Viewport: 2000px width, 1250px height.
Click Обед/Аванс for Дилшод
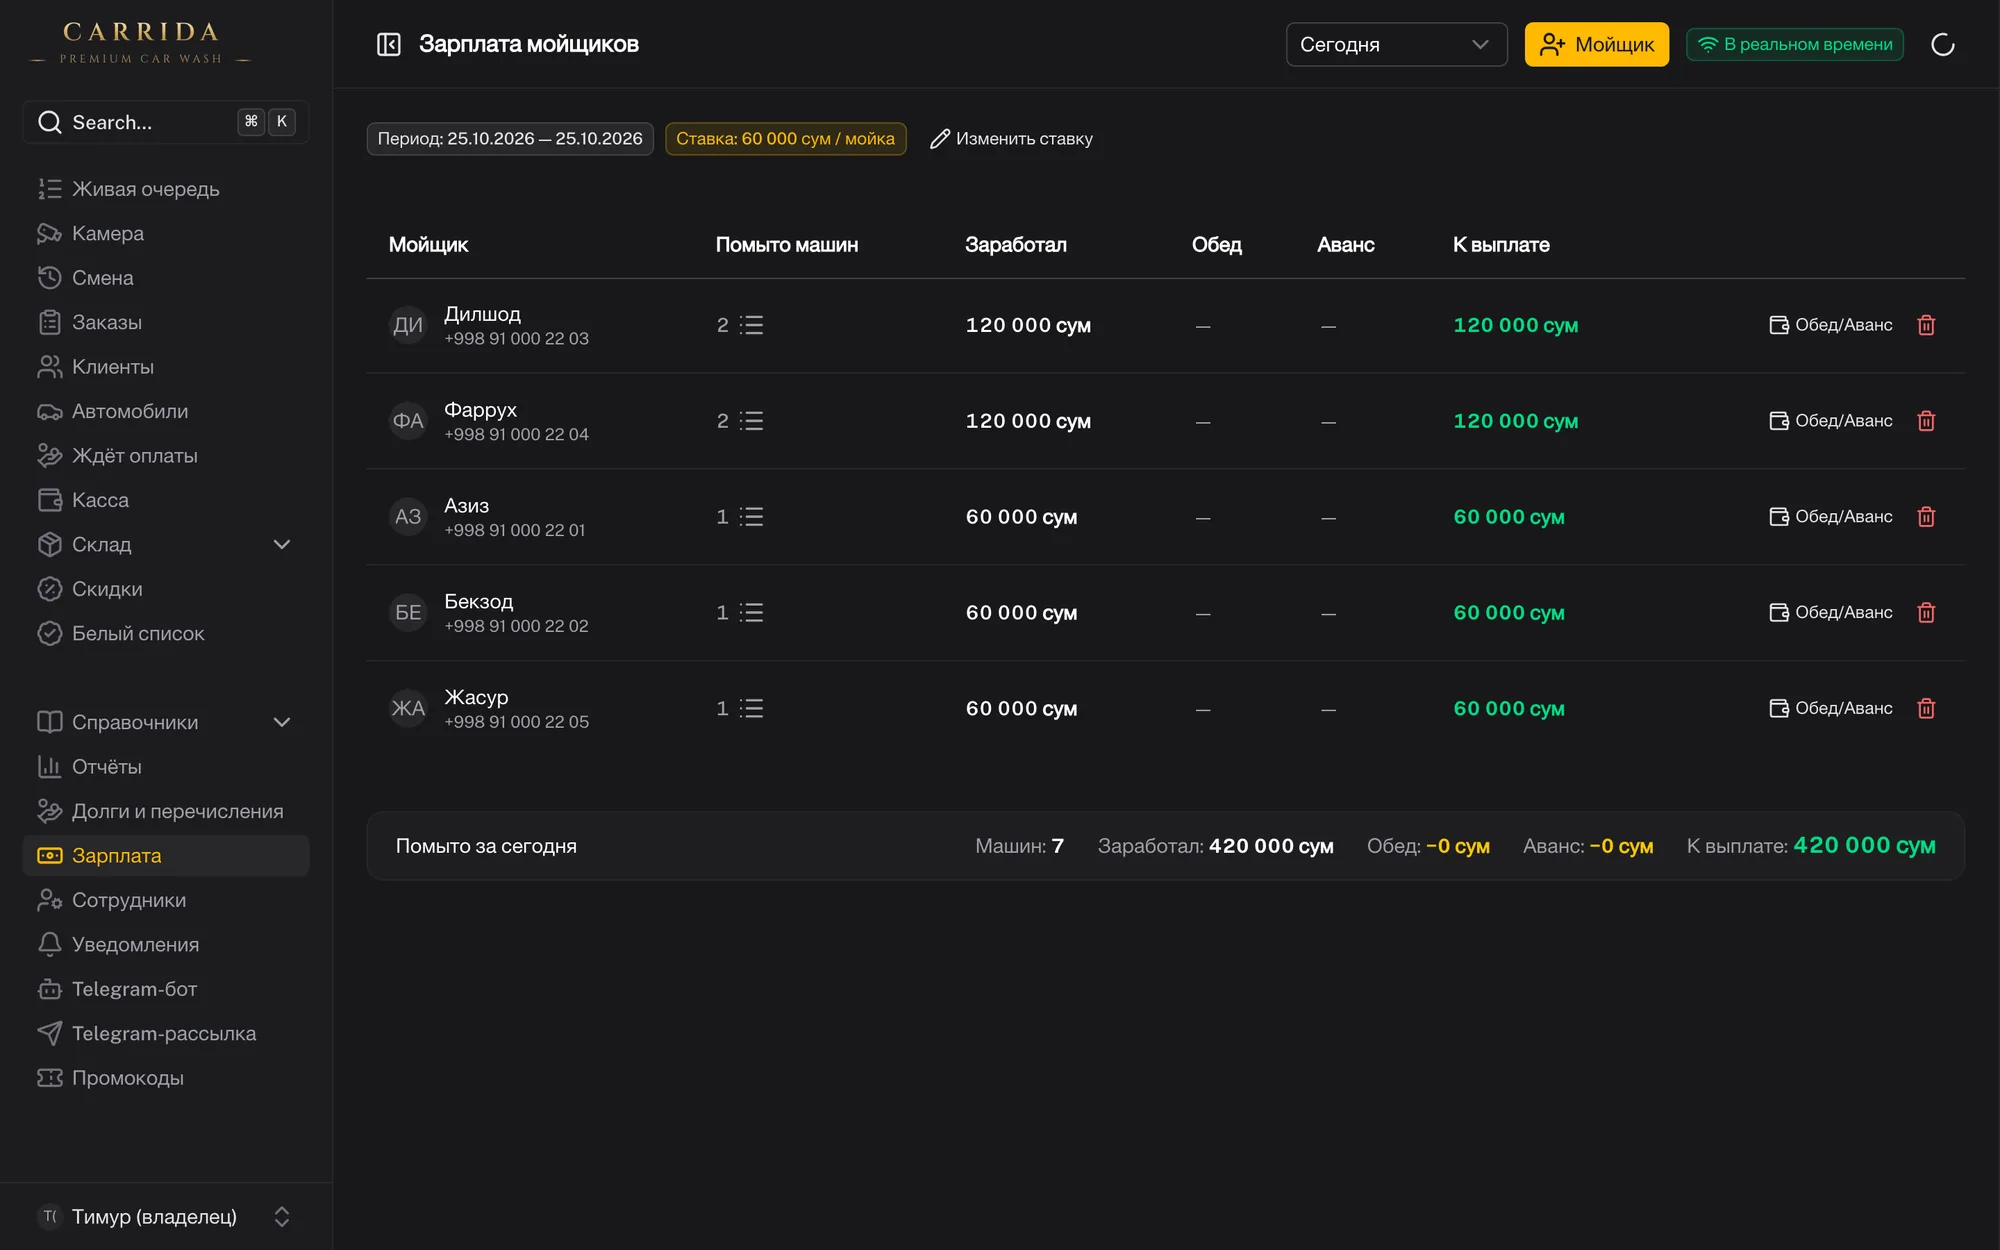point(1830,325)
